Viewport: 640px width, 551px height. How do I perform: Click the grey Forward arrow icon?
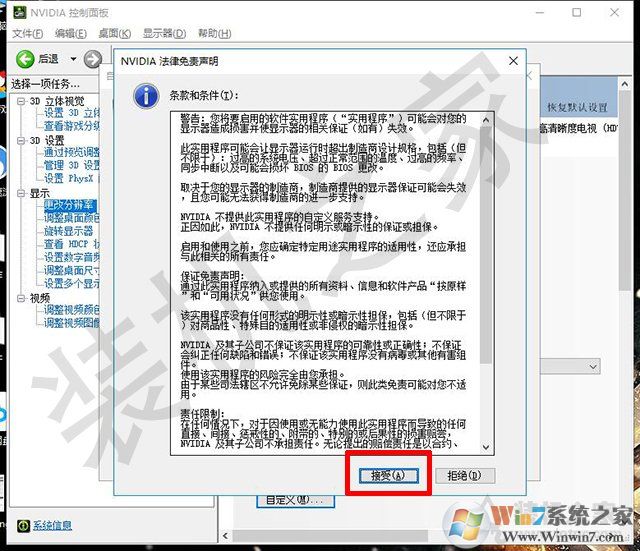[92, 59]
